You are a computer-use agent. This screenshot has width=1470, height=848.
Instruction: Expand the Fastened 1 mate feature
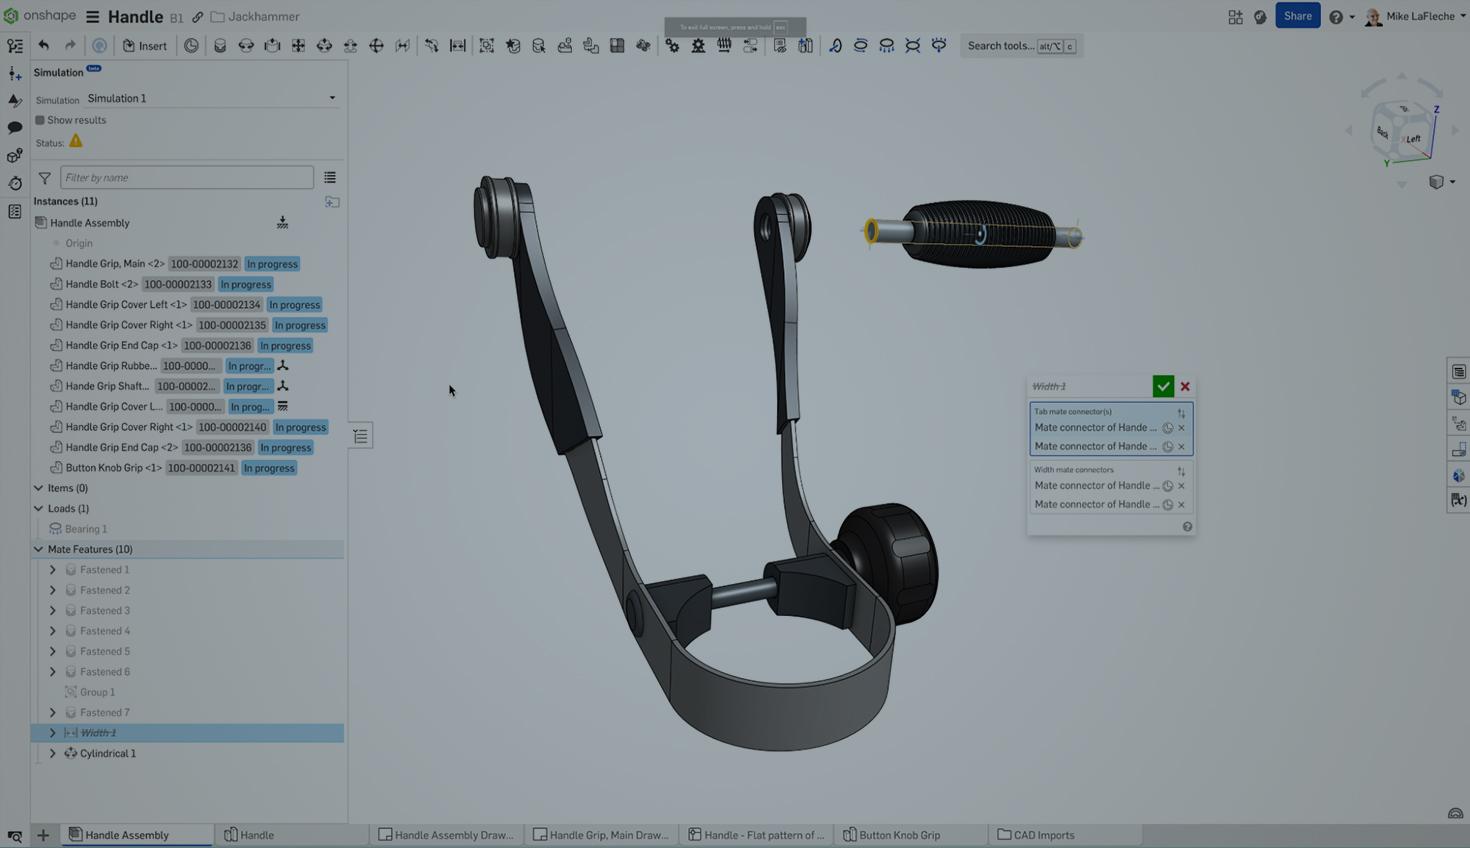(52, 569)
